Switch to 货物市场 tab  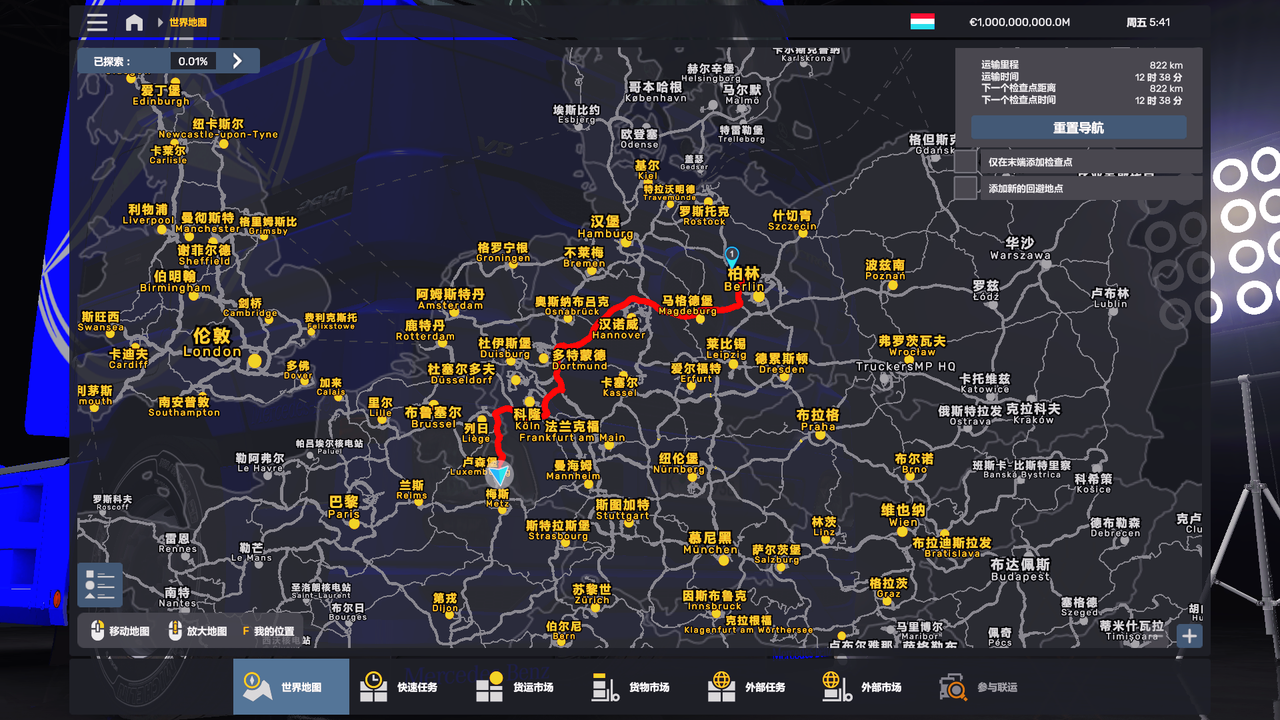click(x=639, y=687)
